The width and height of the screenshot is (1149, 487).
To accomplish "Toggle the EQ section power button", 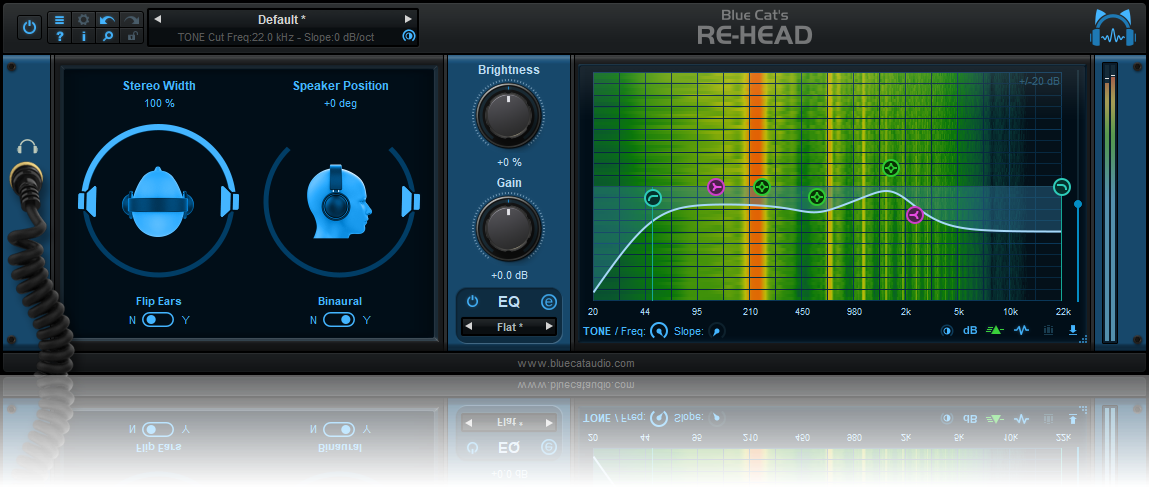I will [472, 302].
